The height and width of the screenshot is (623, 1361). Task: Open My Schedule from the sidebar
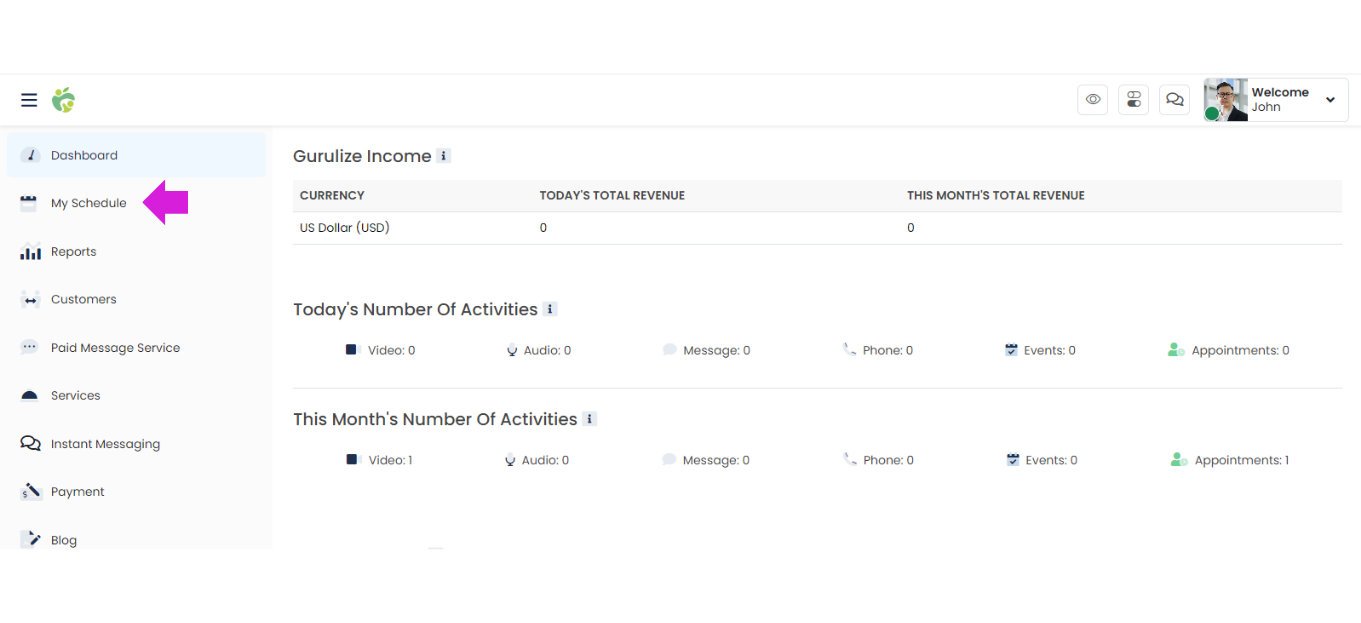coord(88,203)
